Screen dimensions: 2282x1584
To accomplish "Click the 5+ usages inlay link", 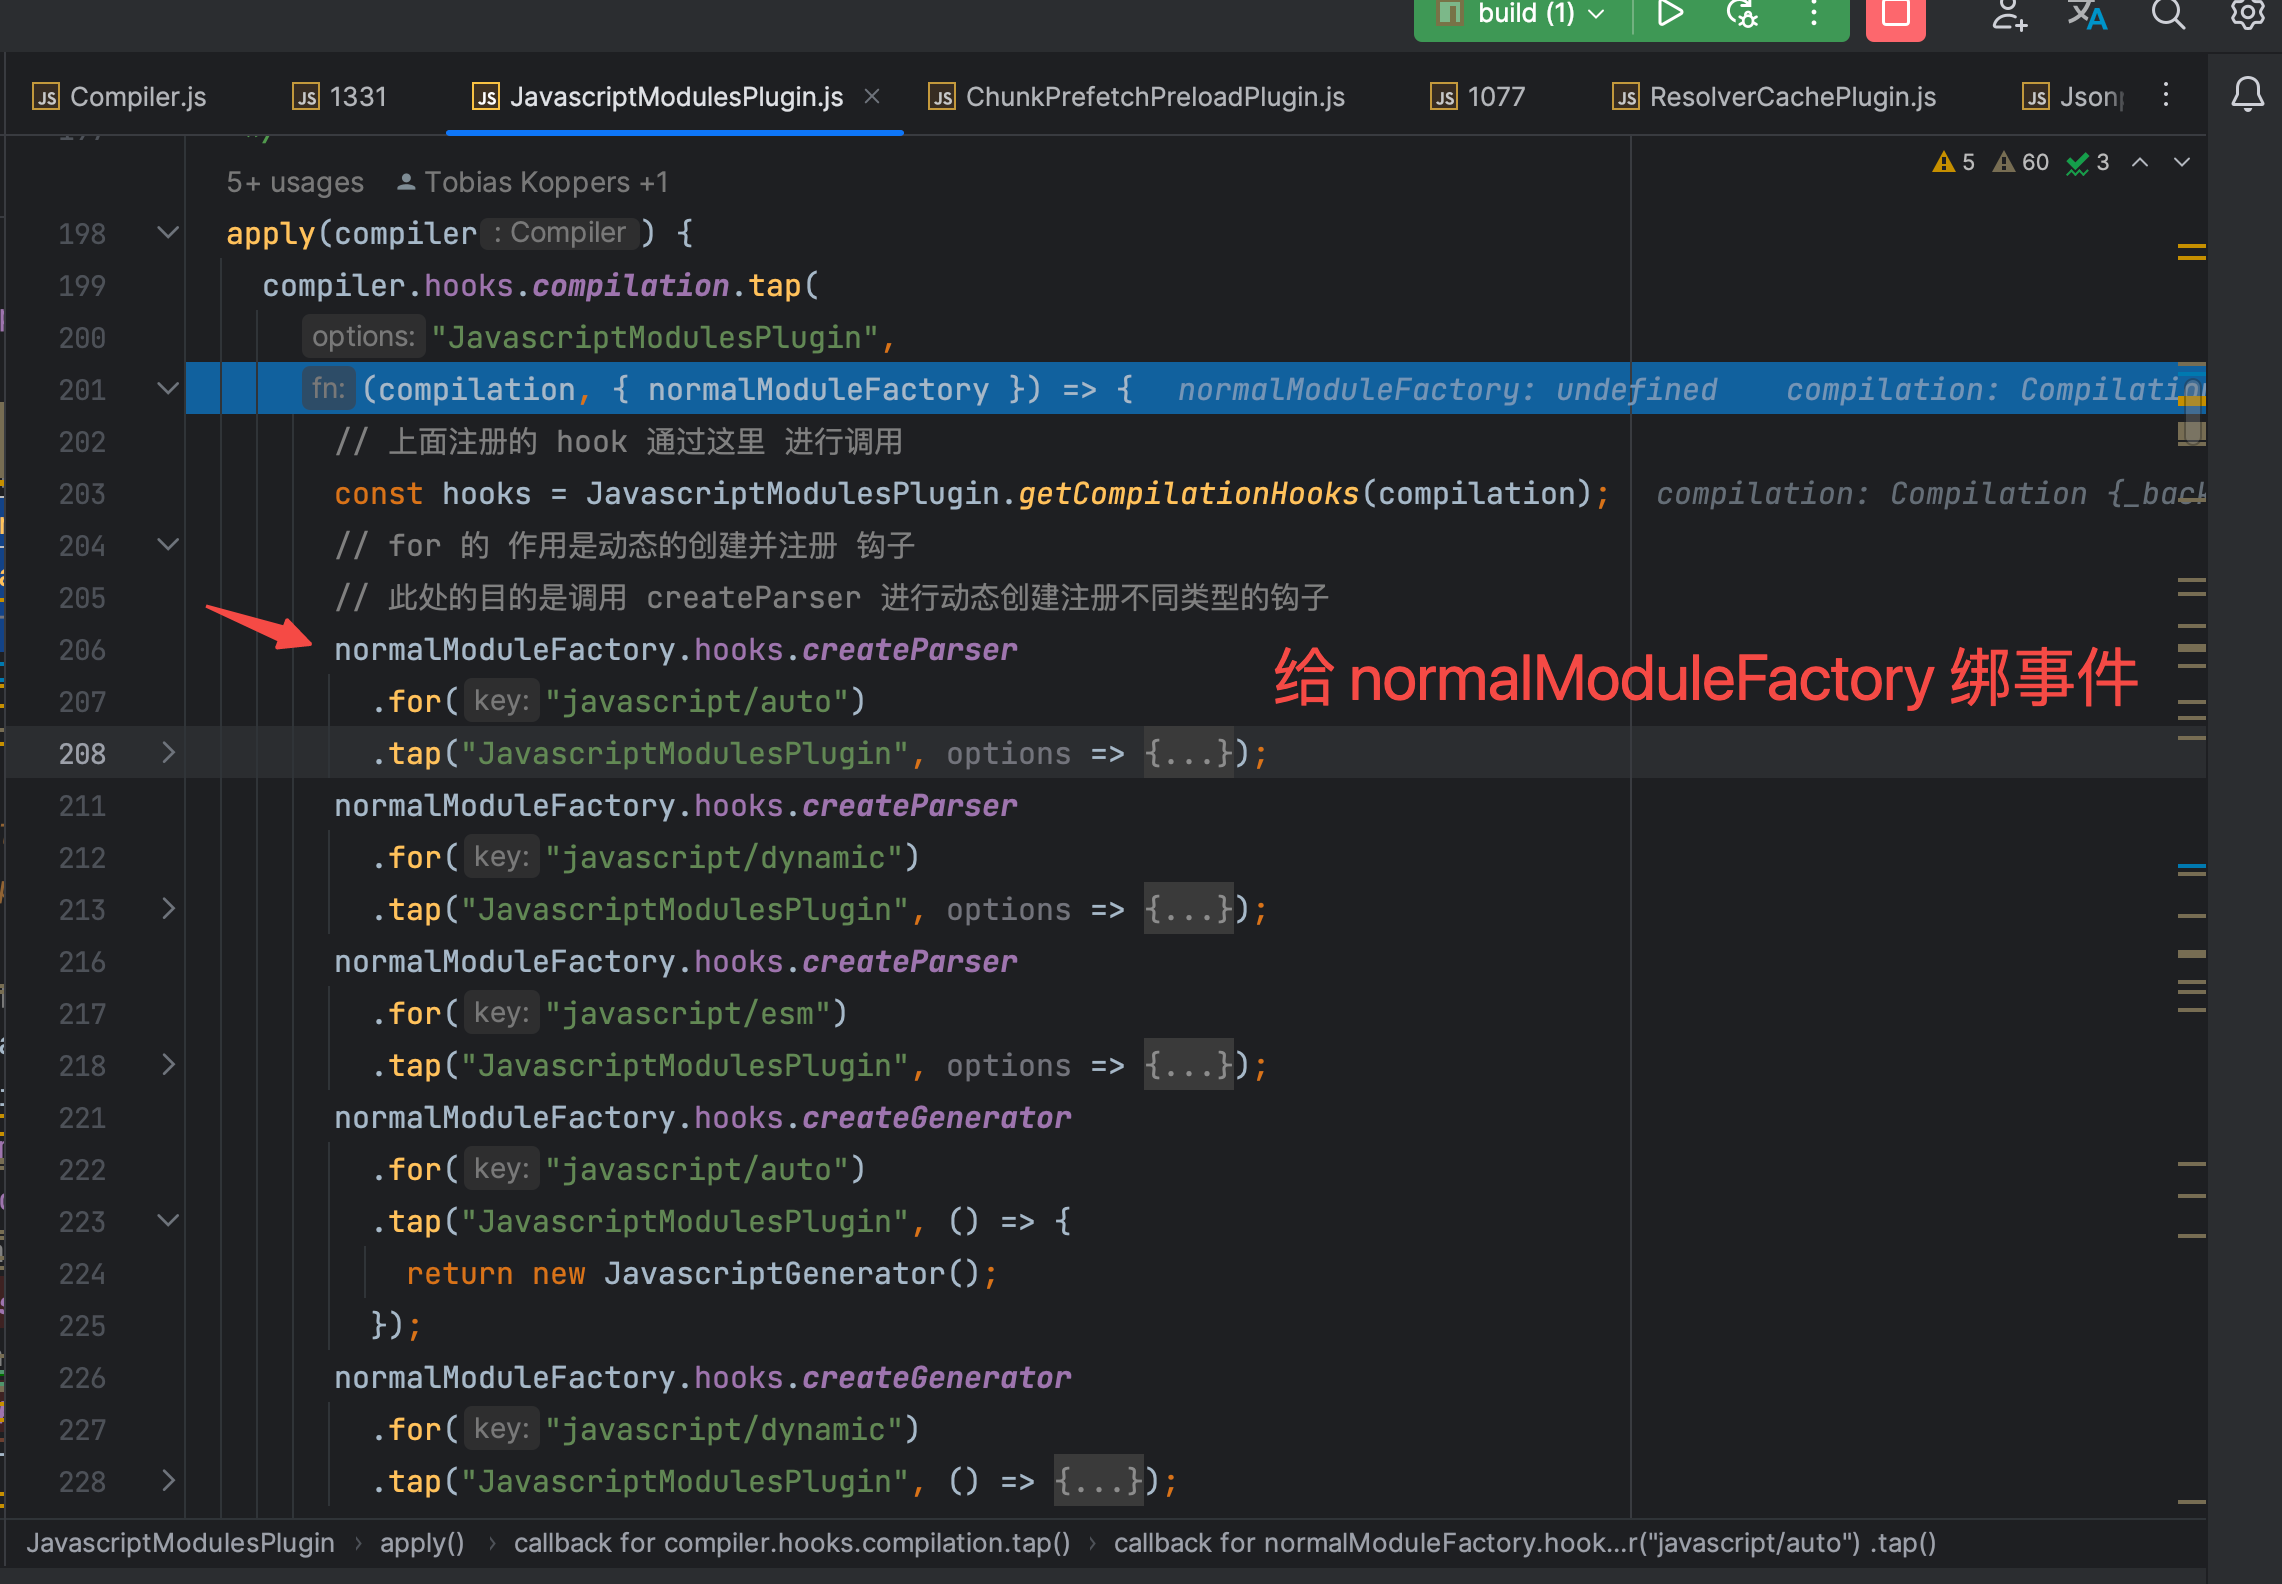I will tap(295, 182).
